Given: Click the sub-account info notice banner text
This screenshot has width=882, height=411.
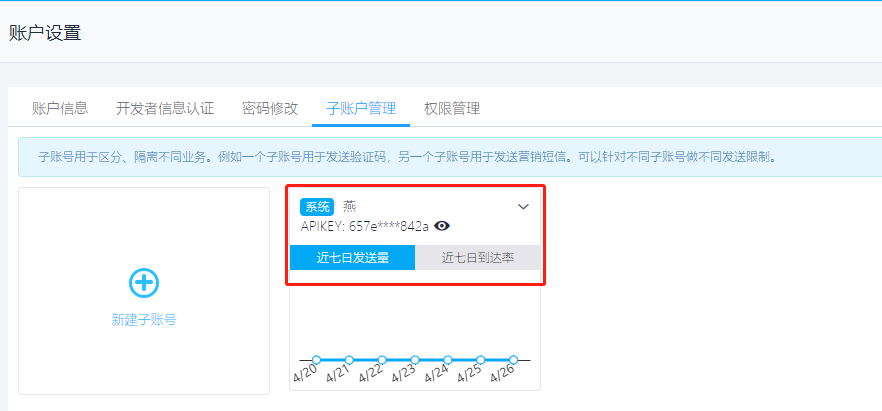Looking at the screenshot, I should click(x=407, y=157).
